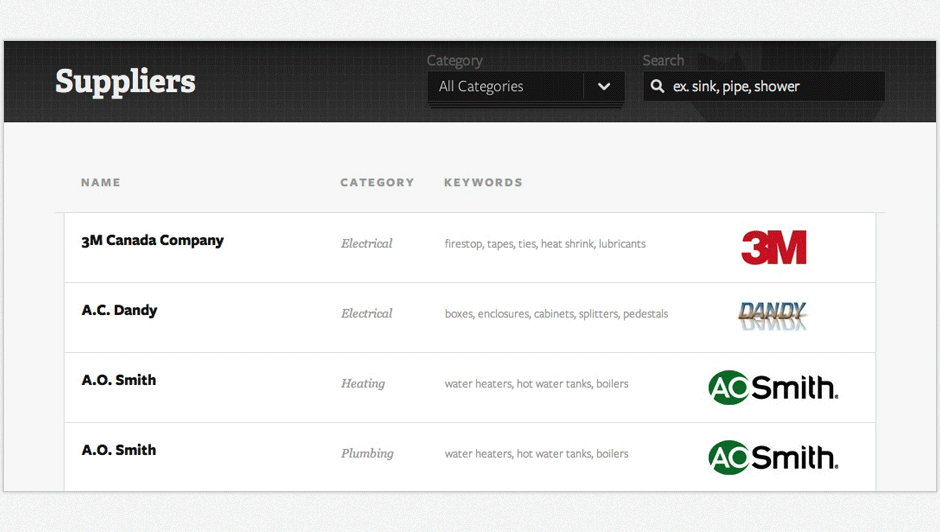Click keywords for A.C. Dandy row
Viewport: 940px width, 532px height.
(x=556, y=314)
